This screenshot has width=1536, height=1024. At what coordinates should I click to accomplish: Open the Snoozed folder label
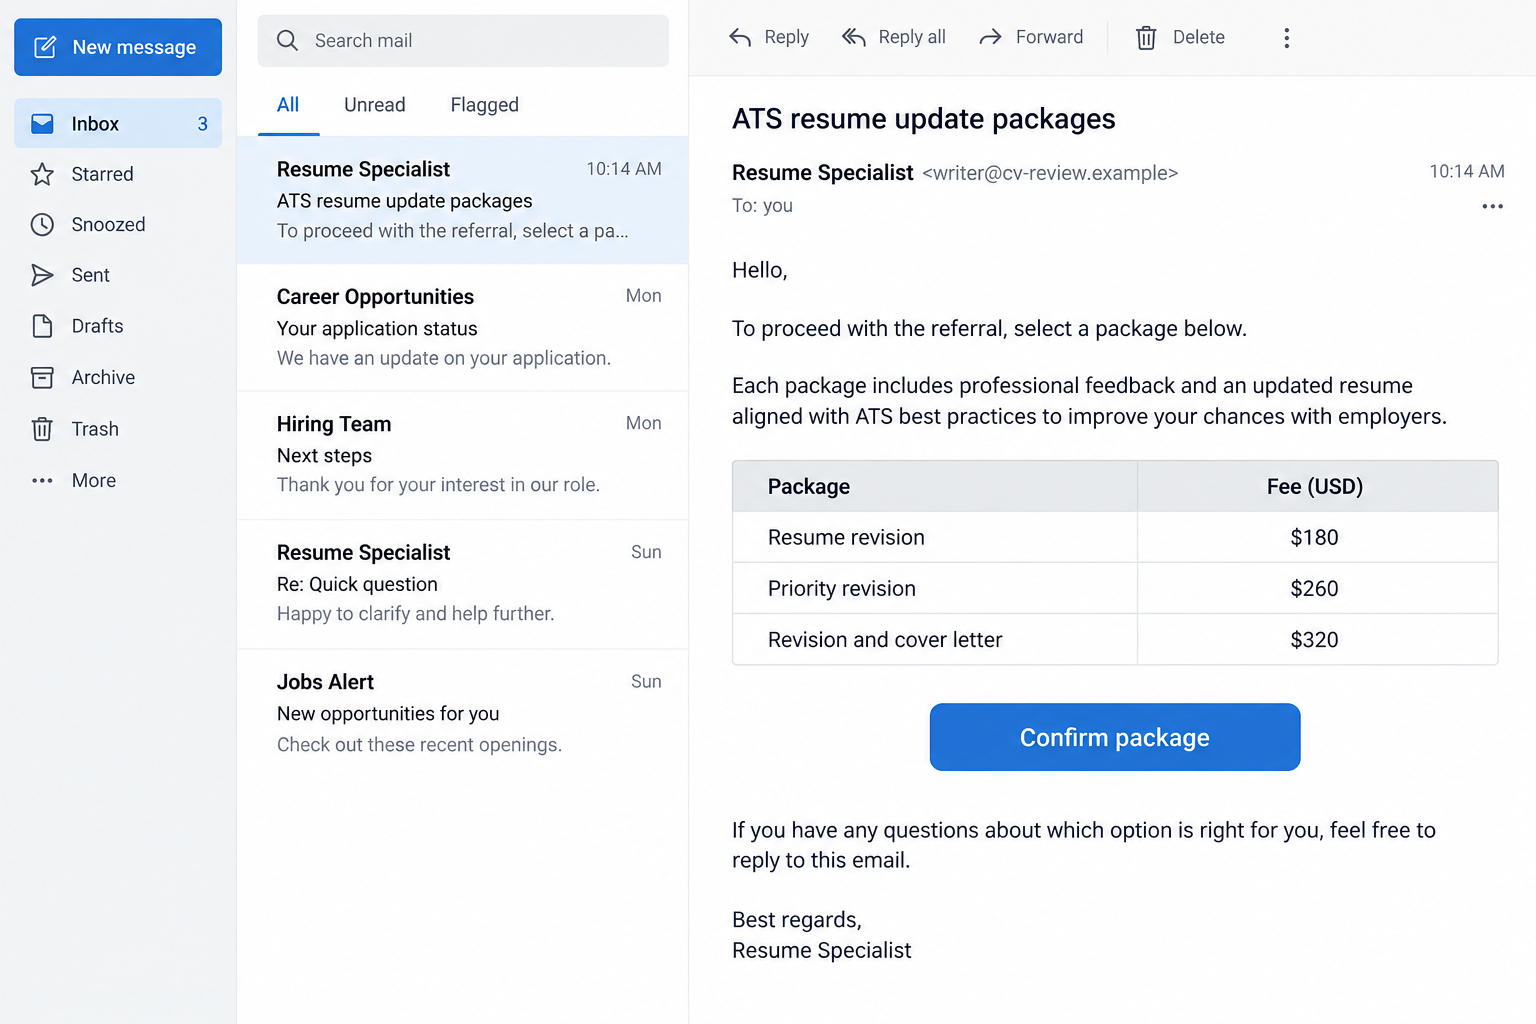pyautogui.click(x=108, y=225)
